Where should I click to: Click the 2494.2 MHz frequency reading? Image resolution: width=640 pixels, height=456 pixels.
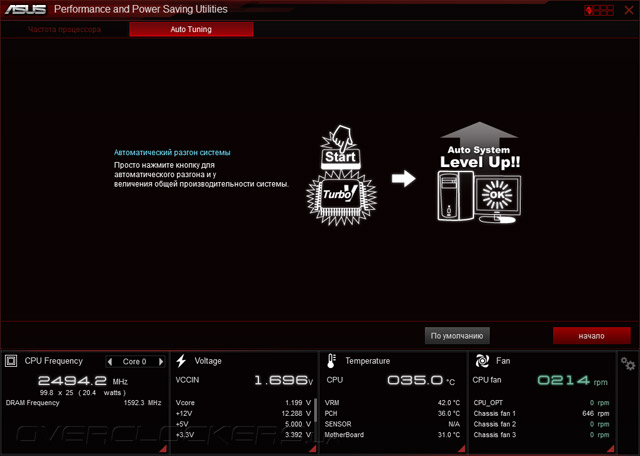point(83,381)
